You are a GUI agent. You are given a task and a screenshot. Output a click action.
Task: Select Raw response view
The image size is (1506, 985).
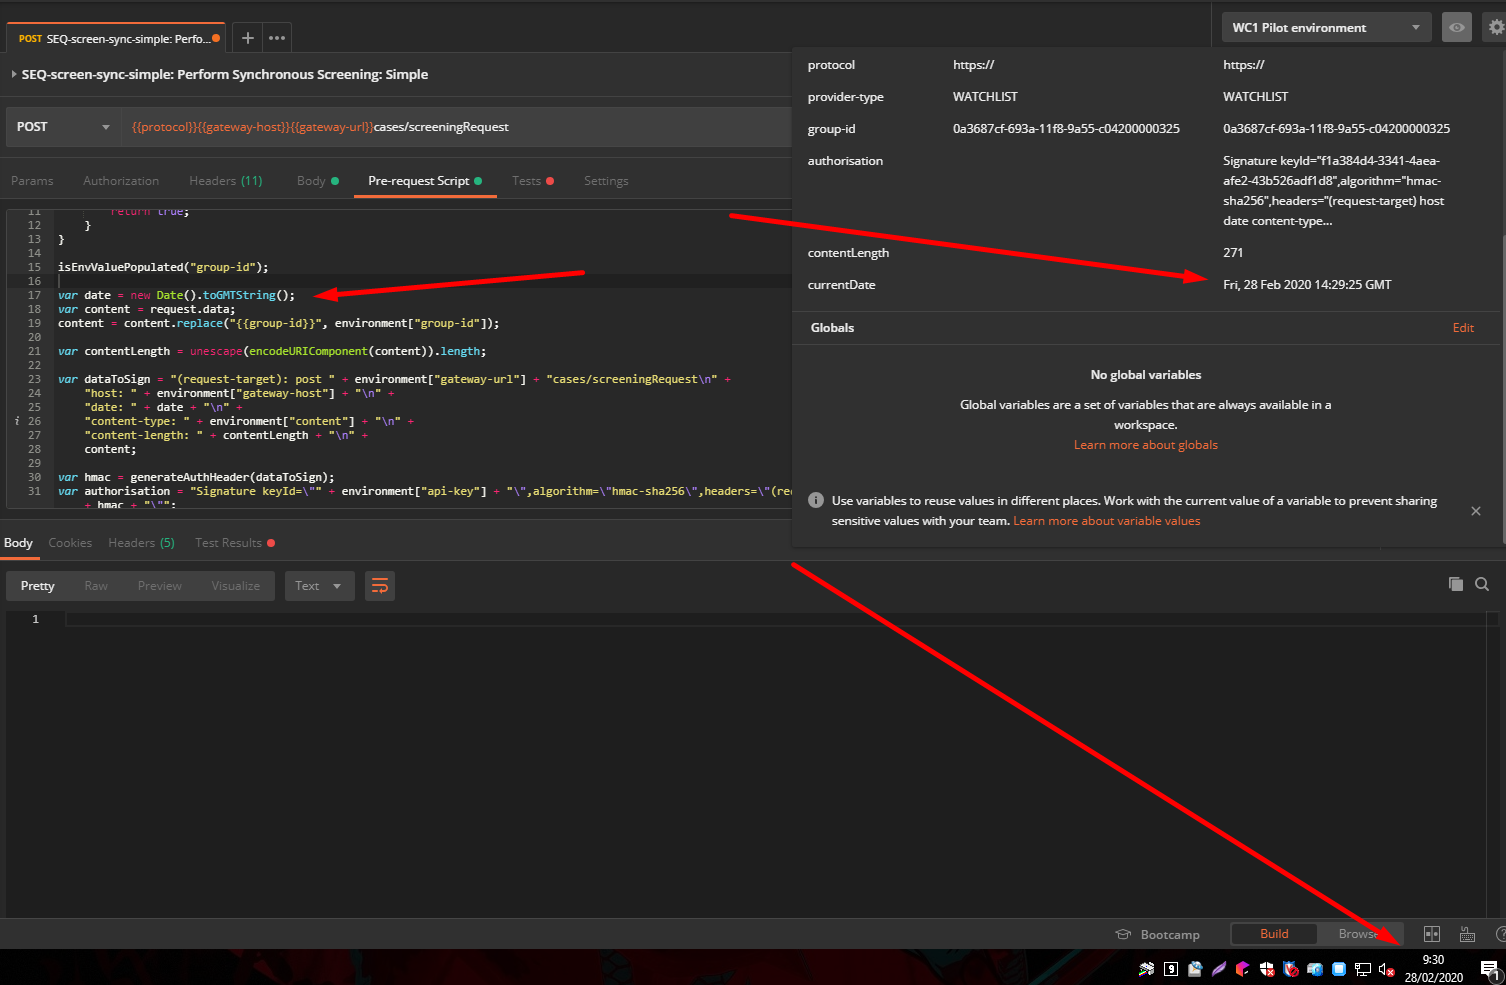click(x=96, y=586)
